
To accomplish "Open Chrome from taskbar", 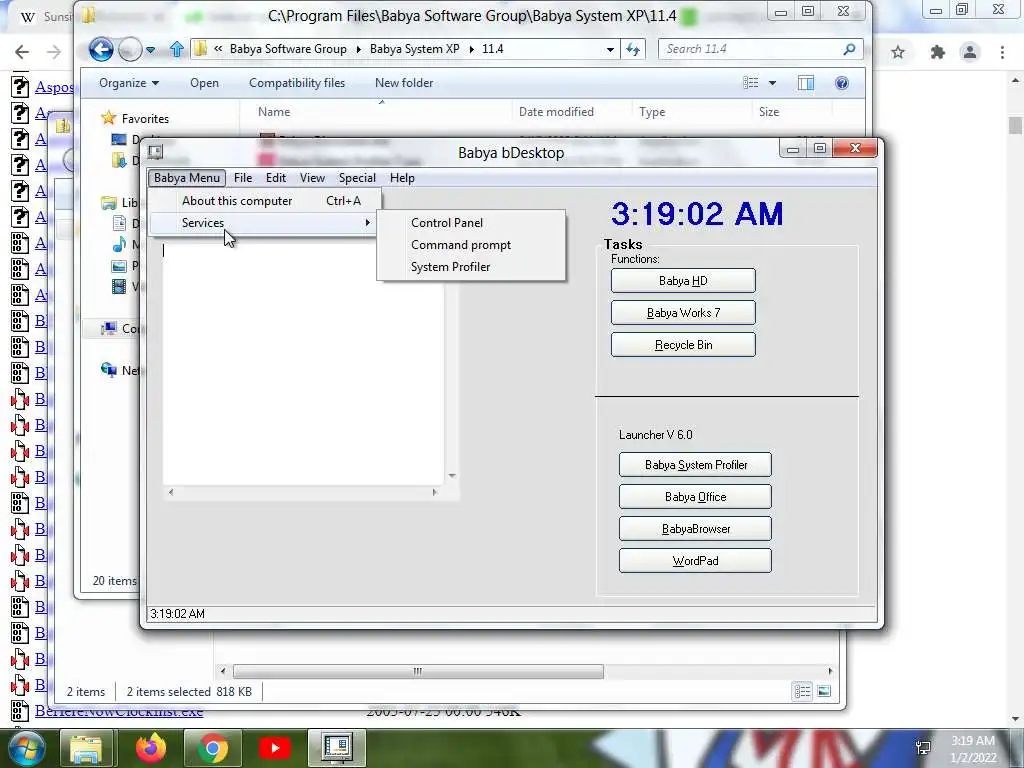I will (x=212, y=748).
